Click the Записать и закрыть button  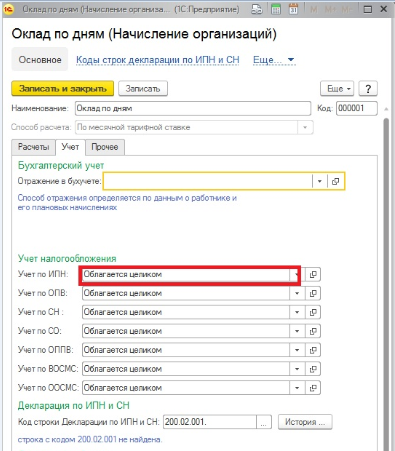[63, 89]
